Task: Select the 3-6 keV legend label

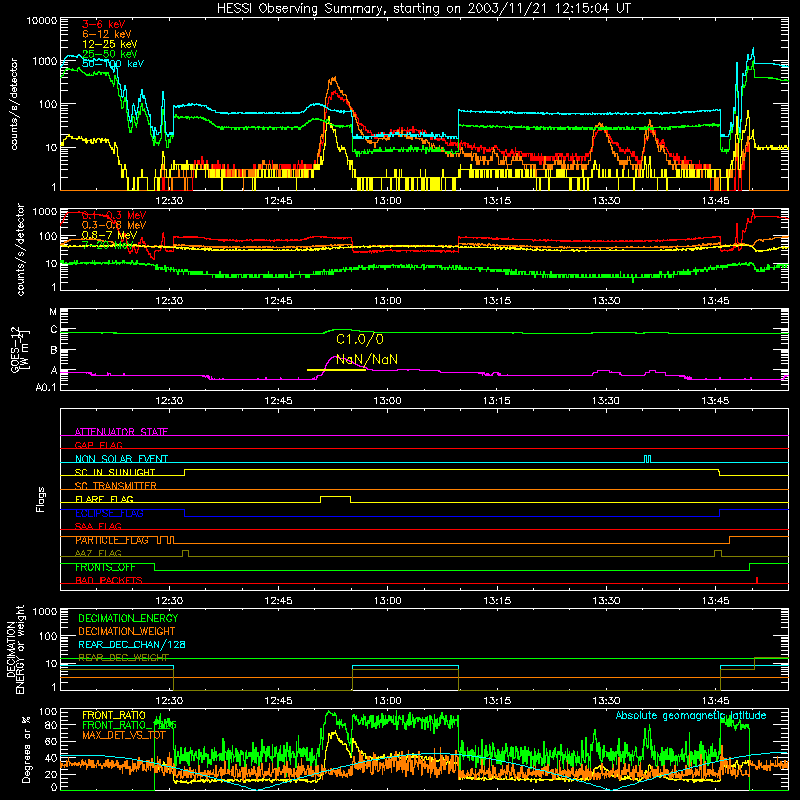Action: click(x=104, y=24)
